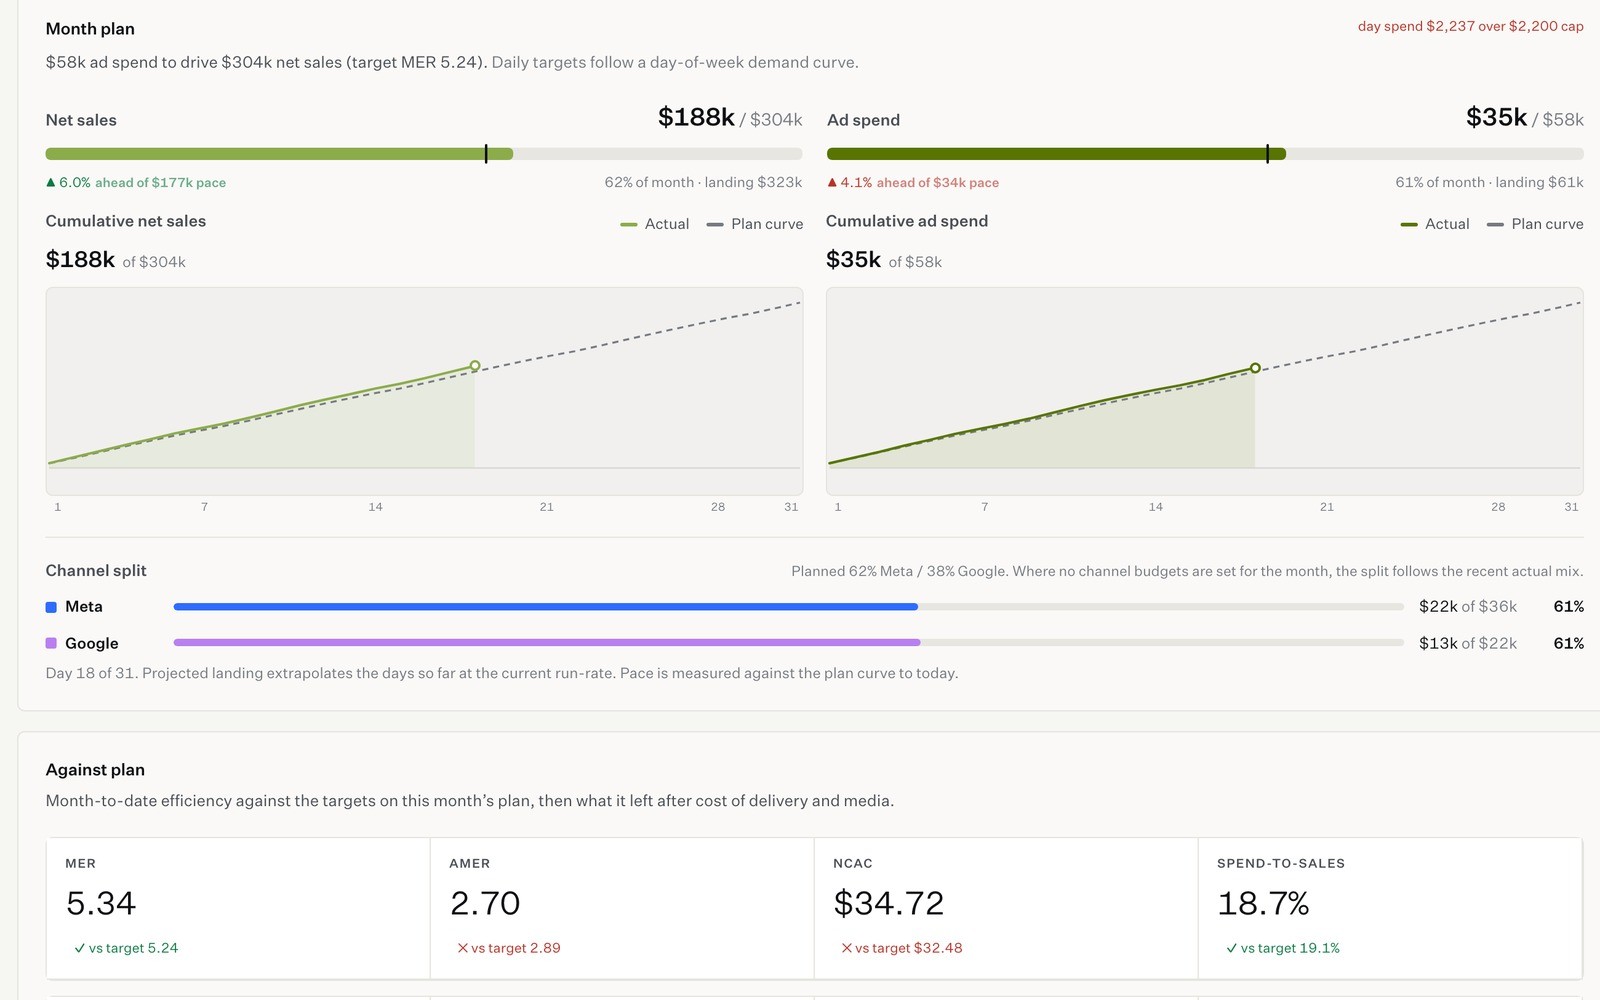This screenshot has width=1600, height=1000.
Task: Click the Google channel spend bar
Action: point(789,642)
